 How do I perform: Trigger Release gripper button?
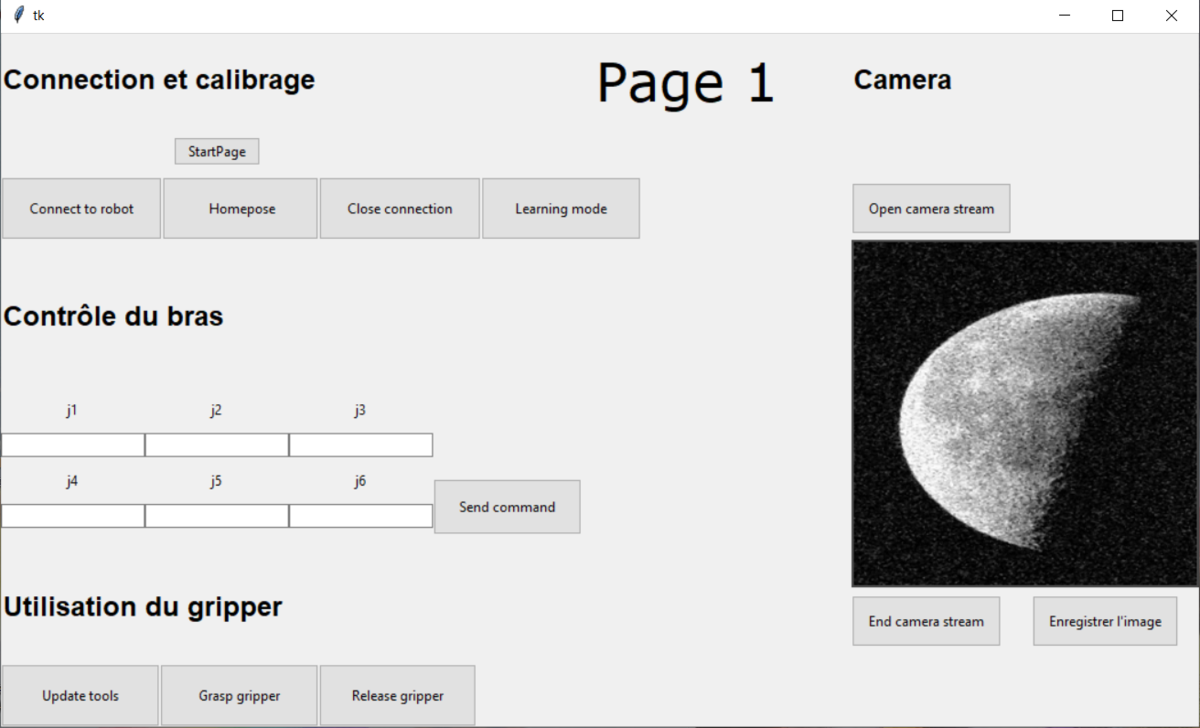(x=397, y=696)
